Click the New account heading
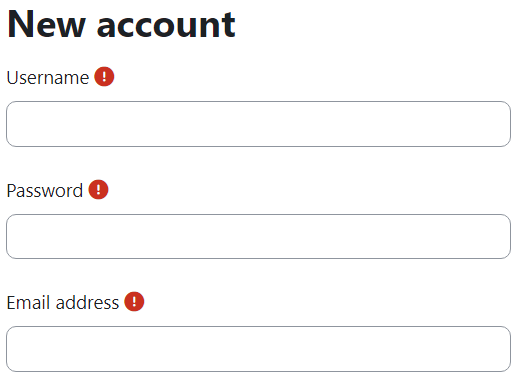521x380 pixels. point(121,24)
